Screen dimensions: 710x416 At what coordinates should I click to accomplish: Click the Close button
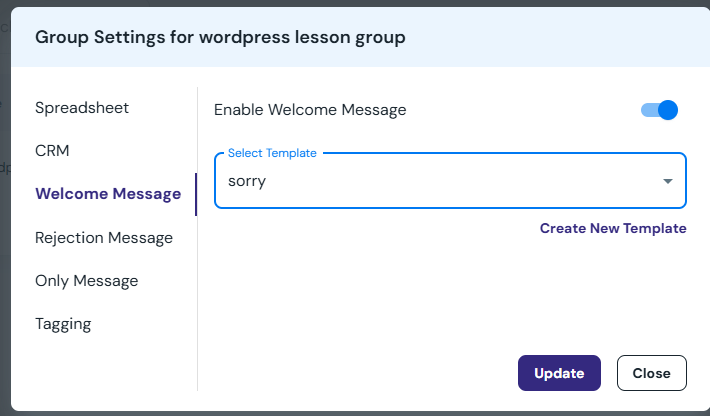click(651, 373)
